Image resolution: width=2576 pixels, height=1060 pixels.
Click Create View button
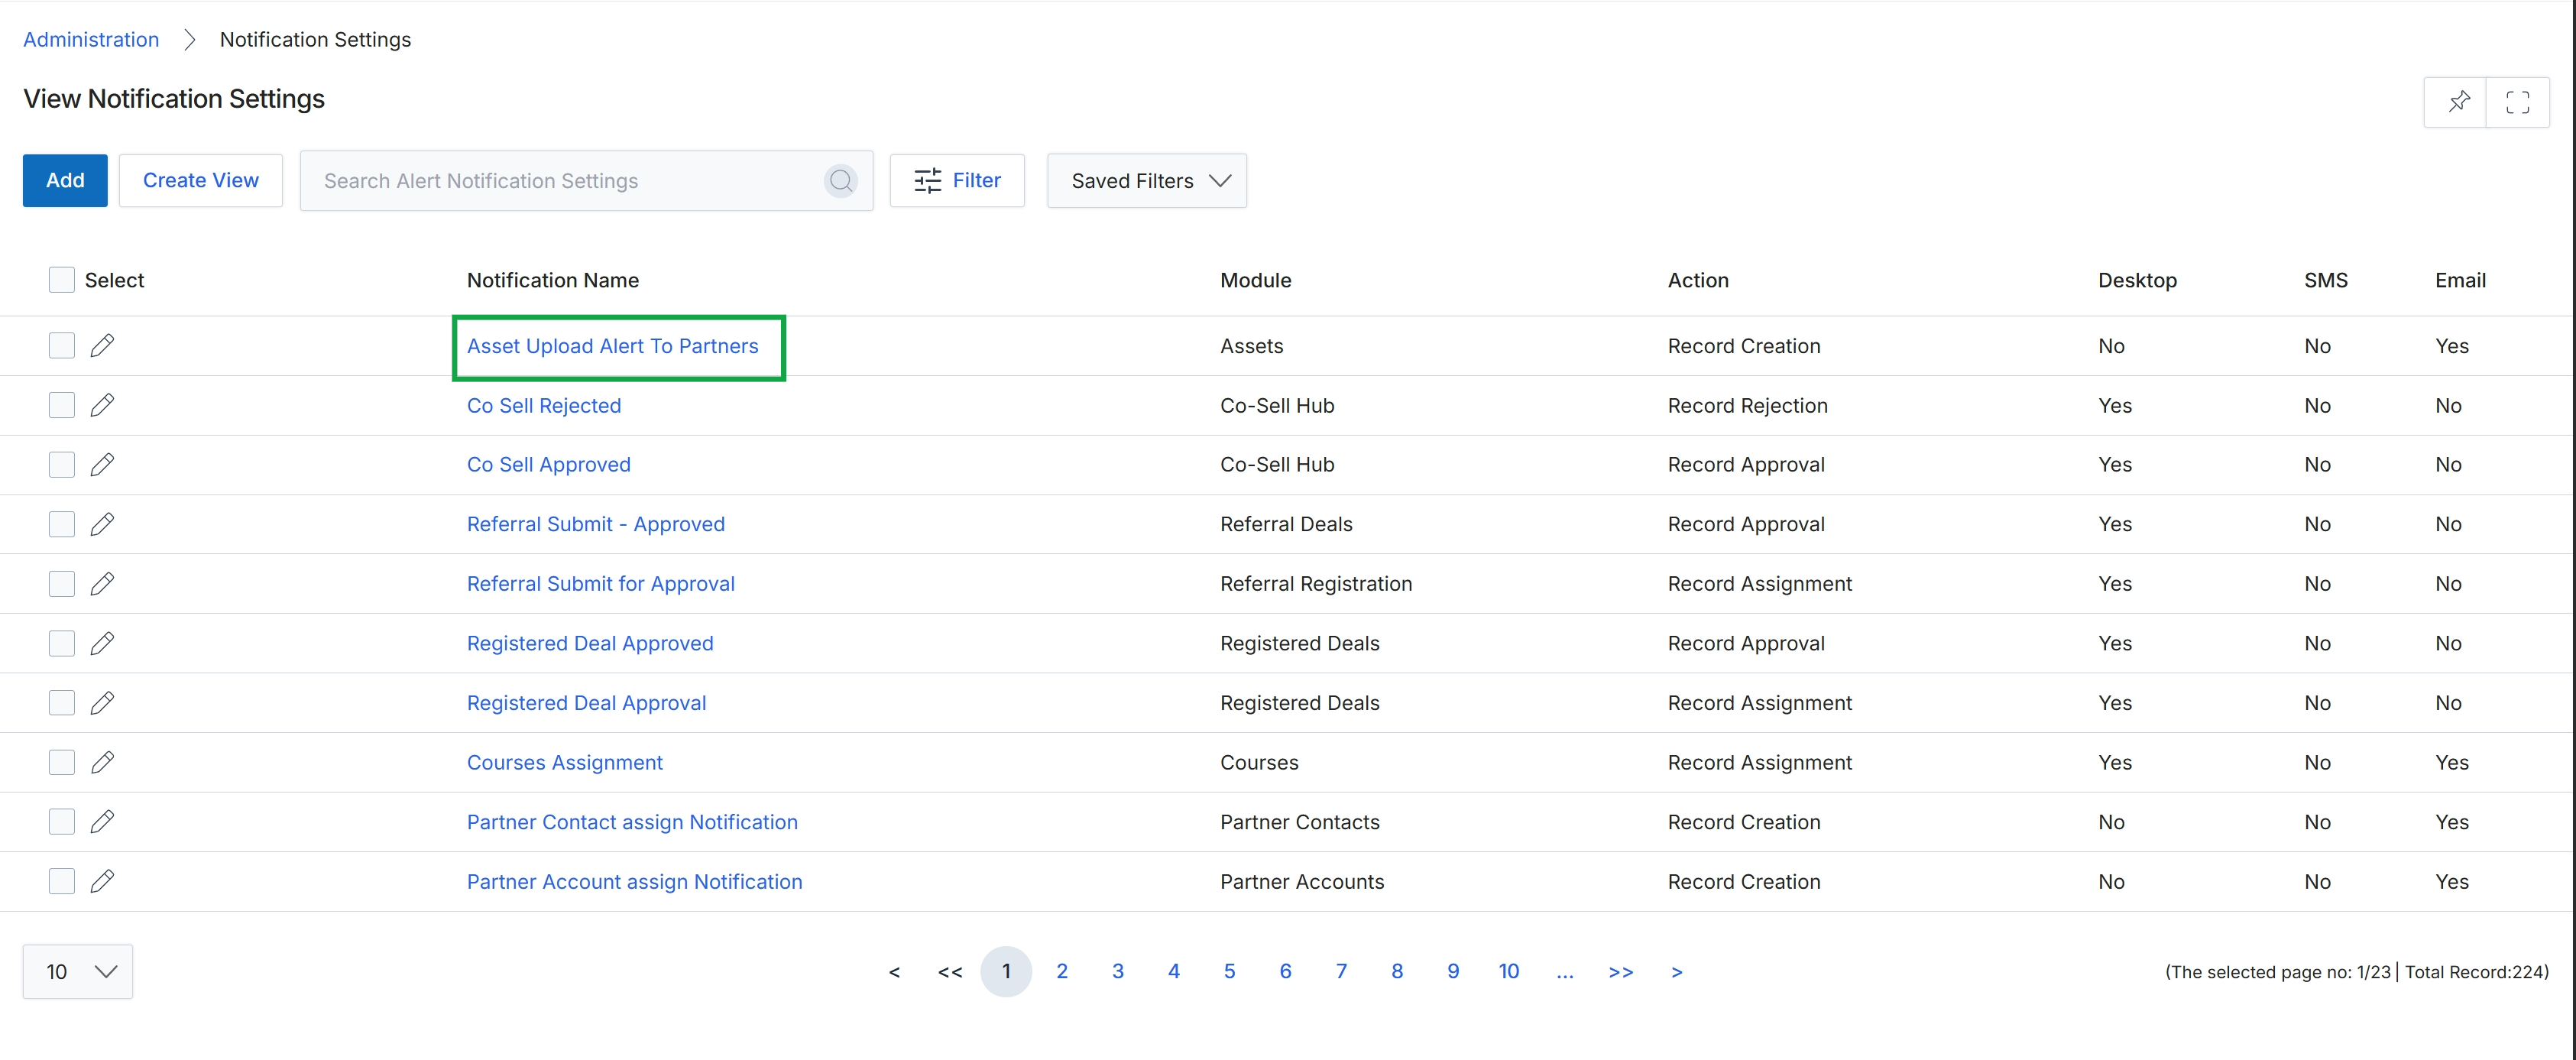(x=201, y=181)
